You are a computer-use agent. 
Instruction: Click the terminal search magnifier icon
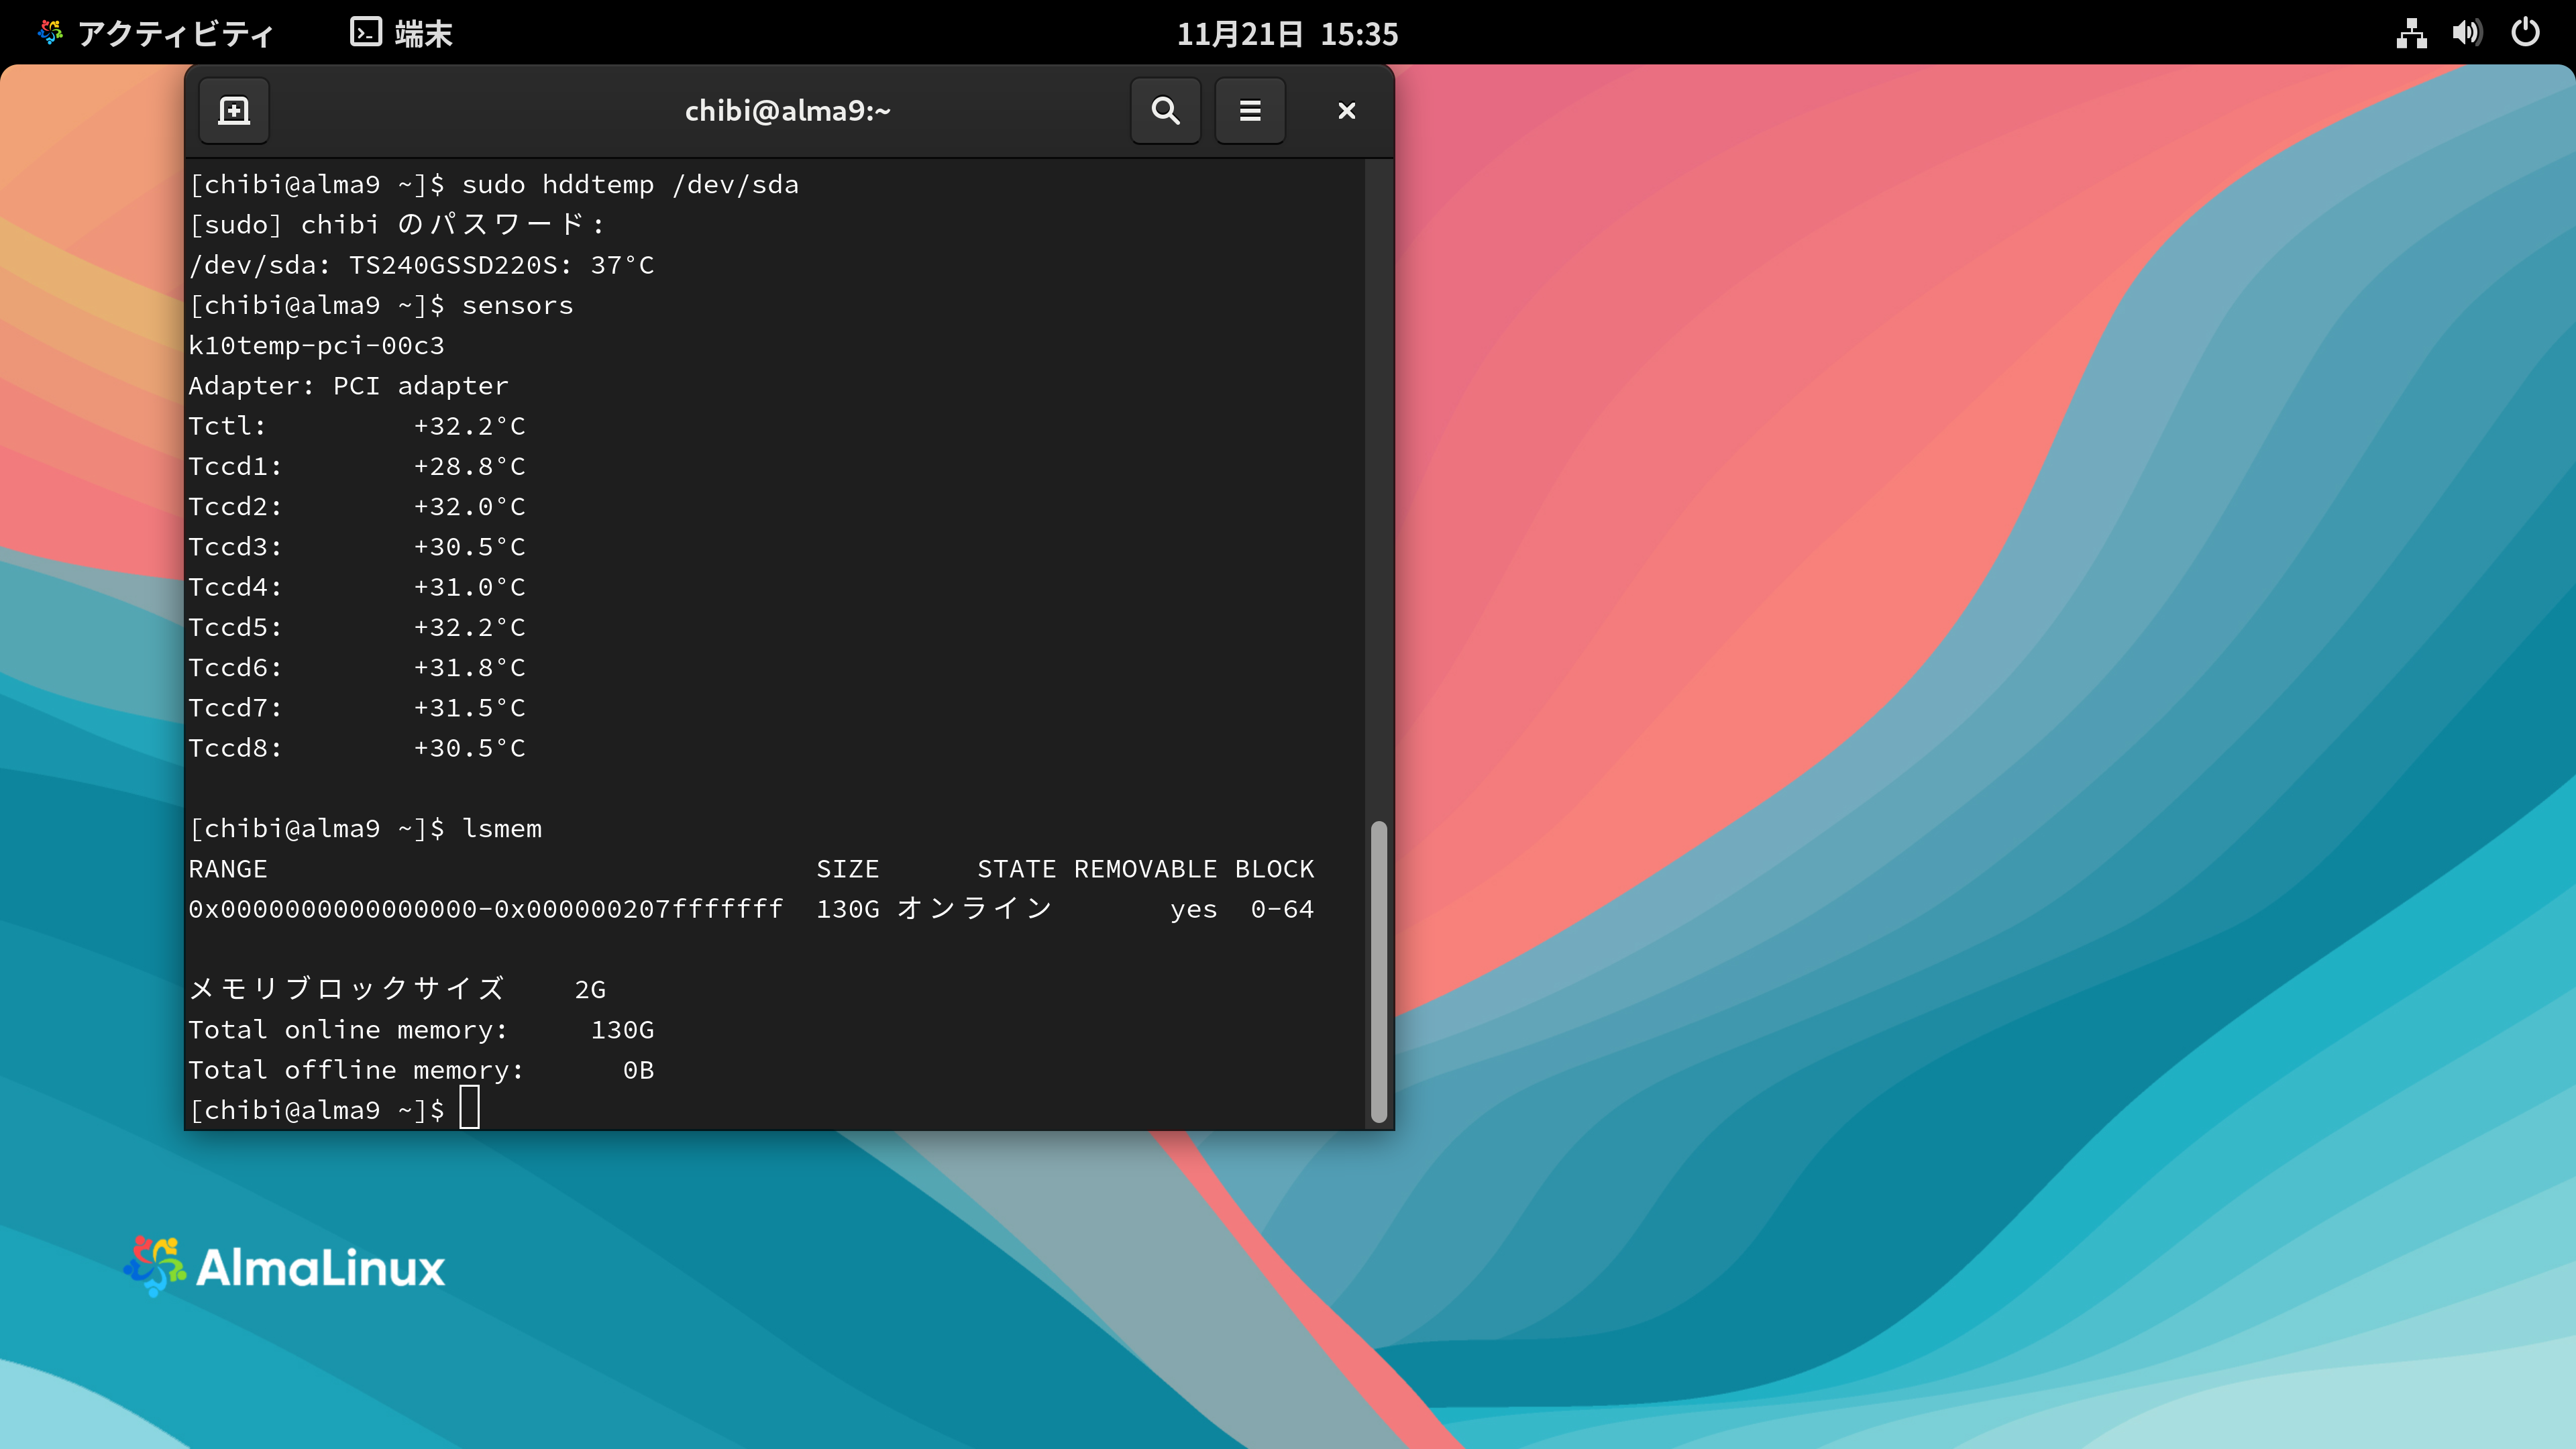point(1165,111)
